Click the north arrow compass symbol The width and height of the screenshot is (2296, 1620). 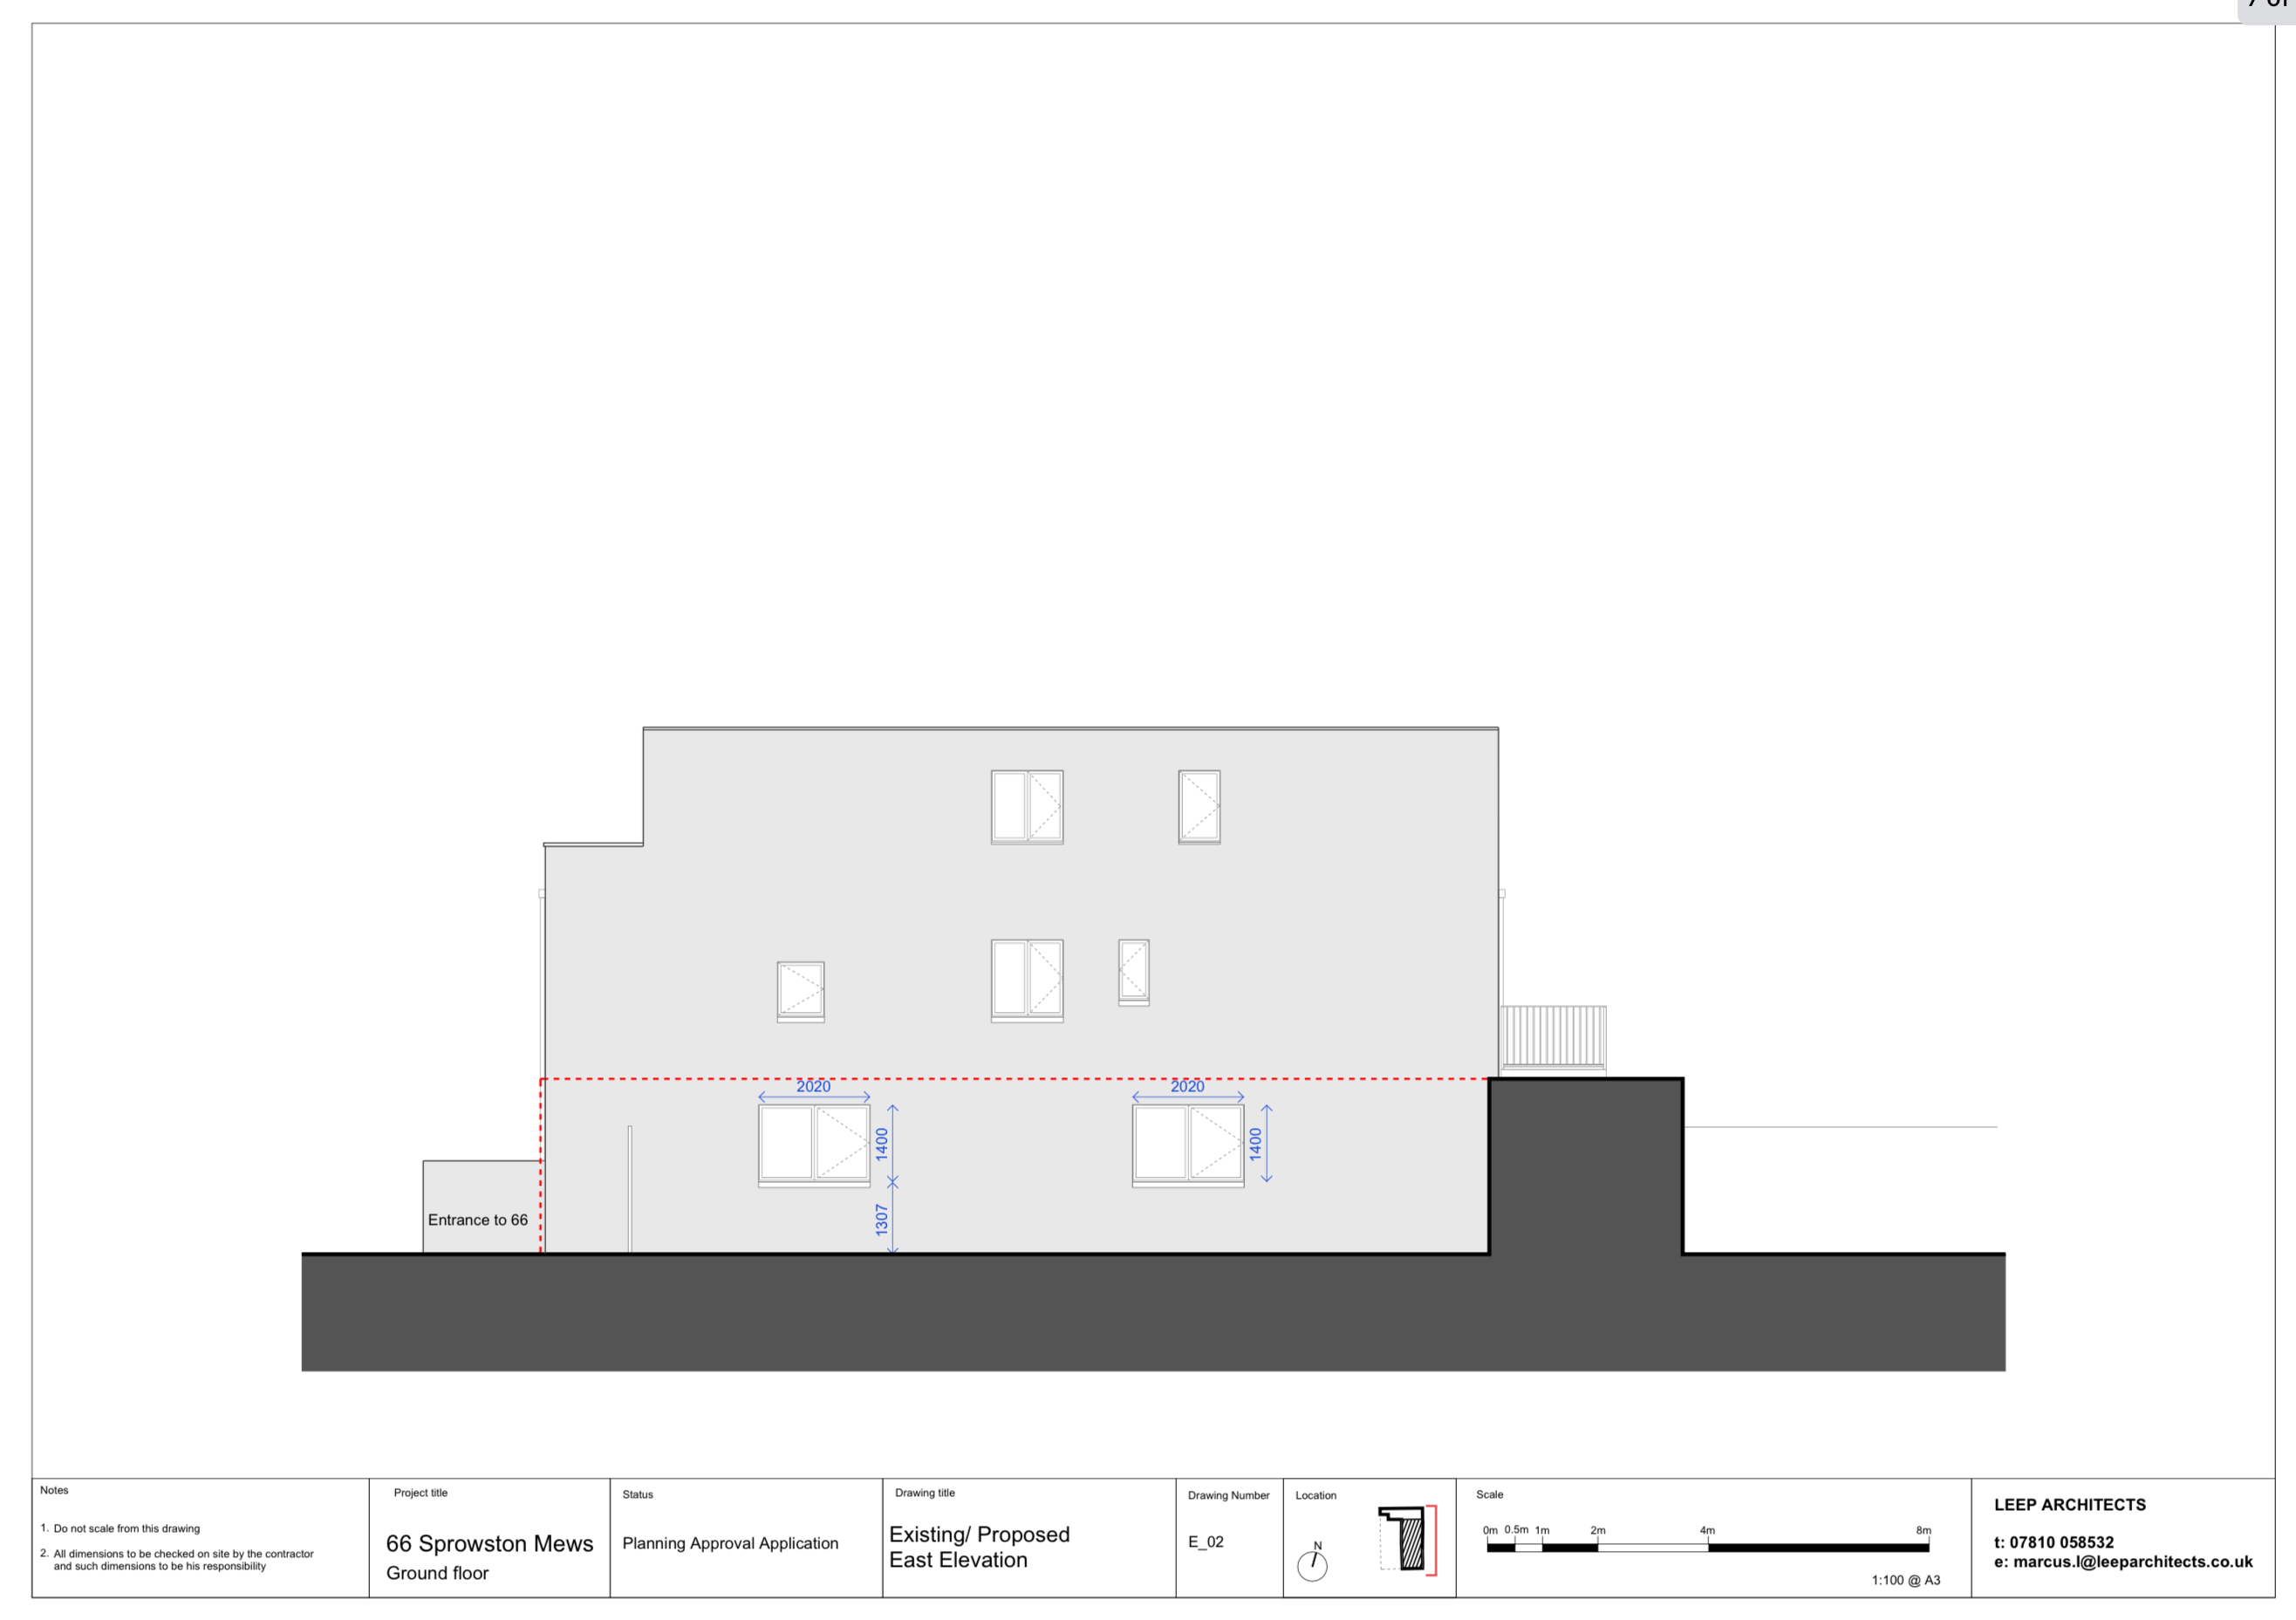click(1312, 1565)
